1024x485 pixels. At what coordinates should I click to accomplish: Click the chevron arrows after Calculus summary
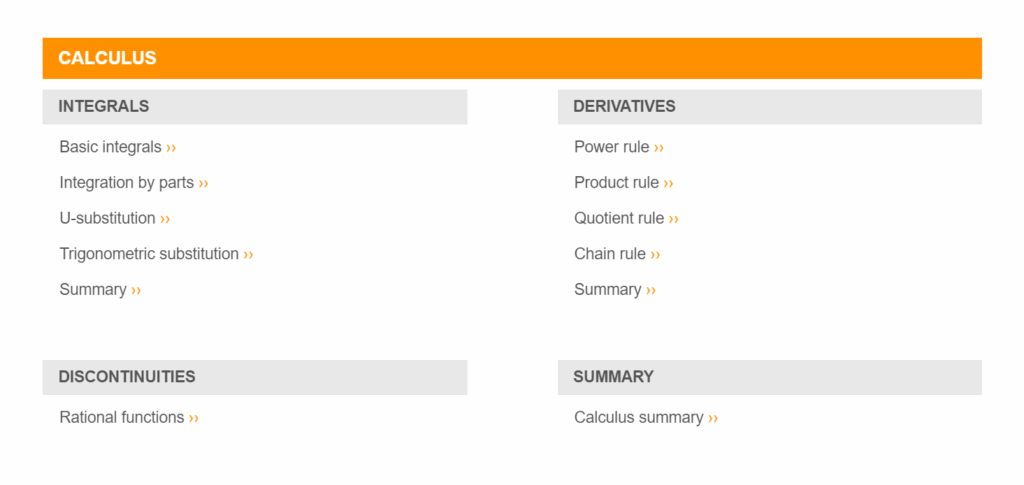[x=713, y=418]
